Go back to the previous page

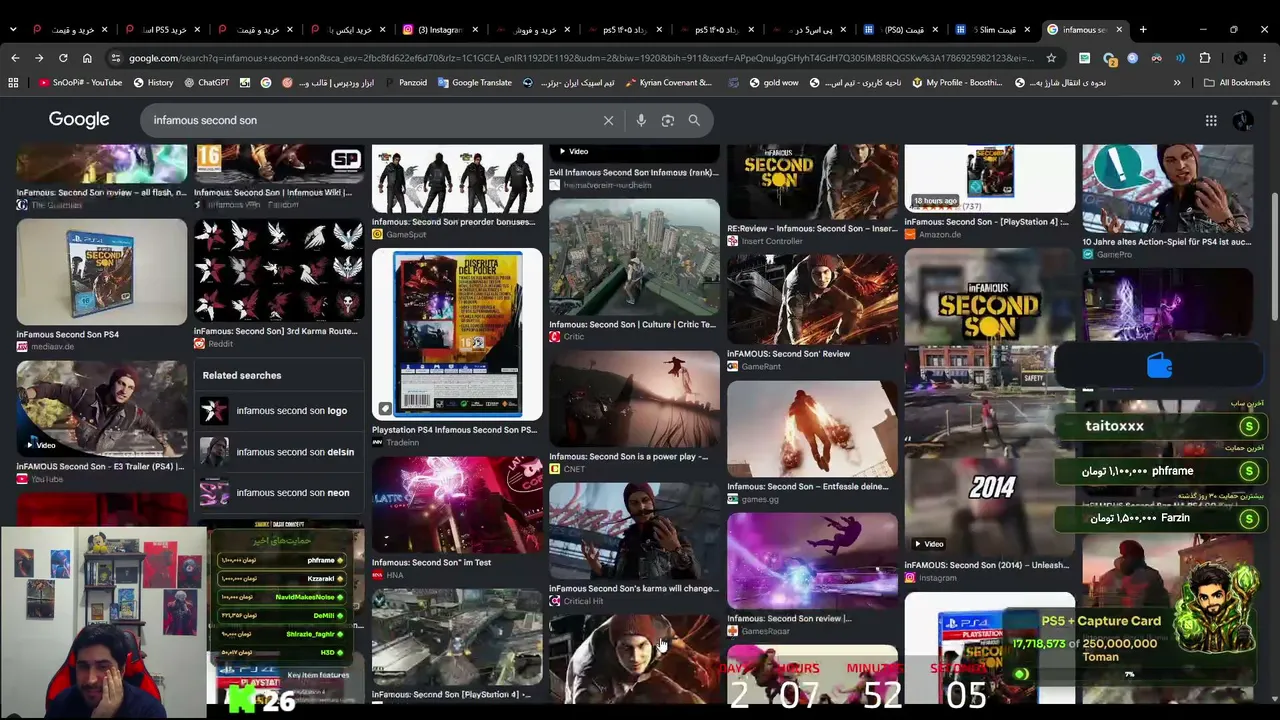15,58
